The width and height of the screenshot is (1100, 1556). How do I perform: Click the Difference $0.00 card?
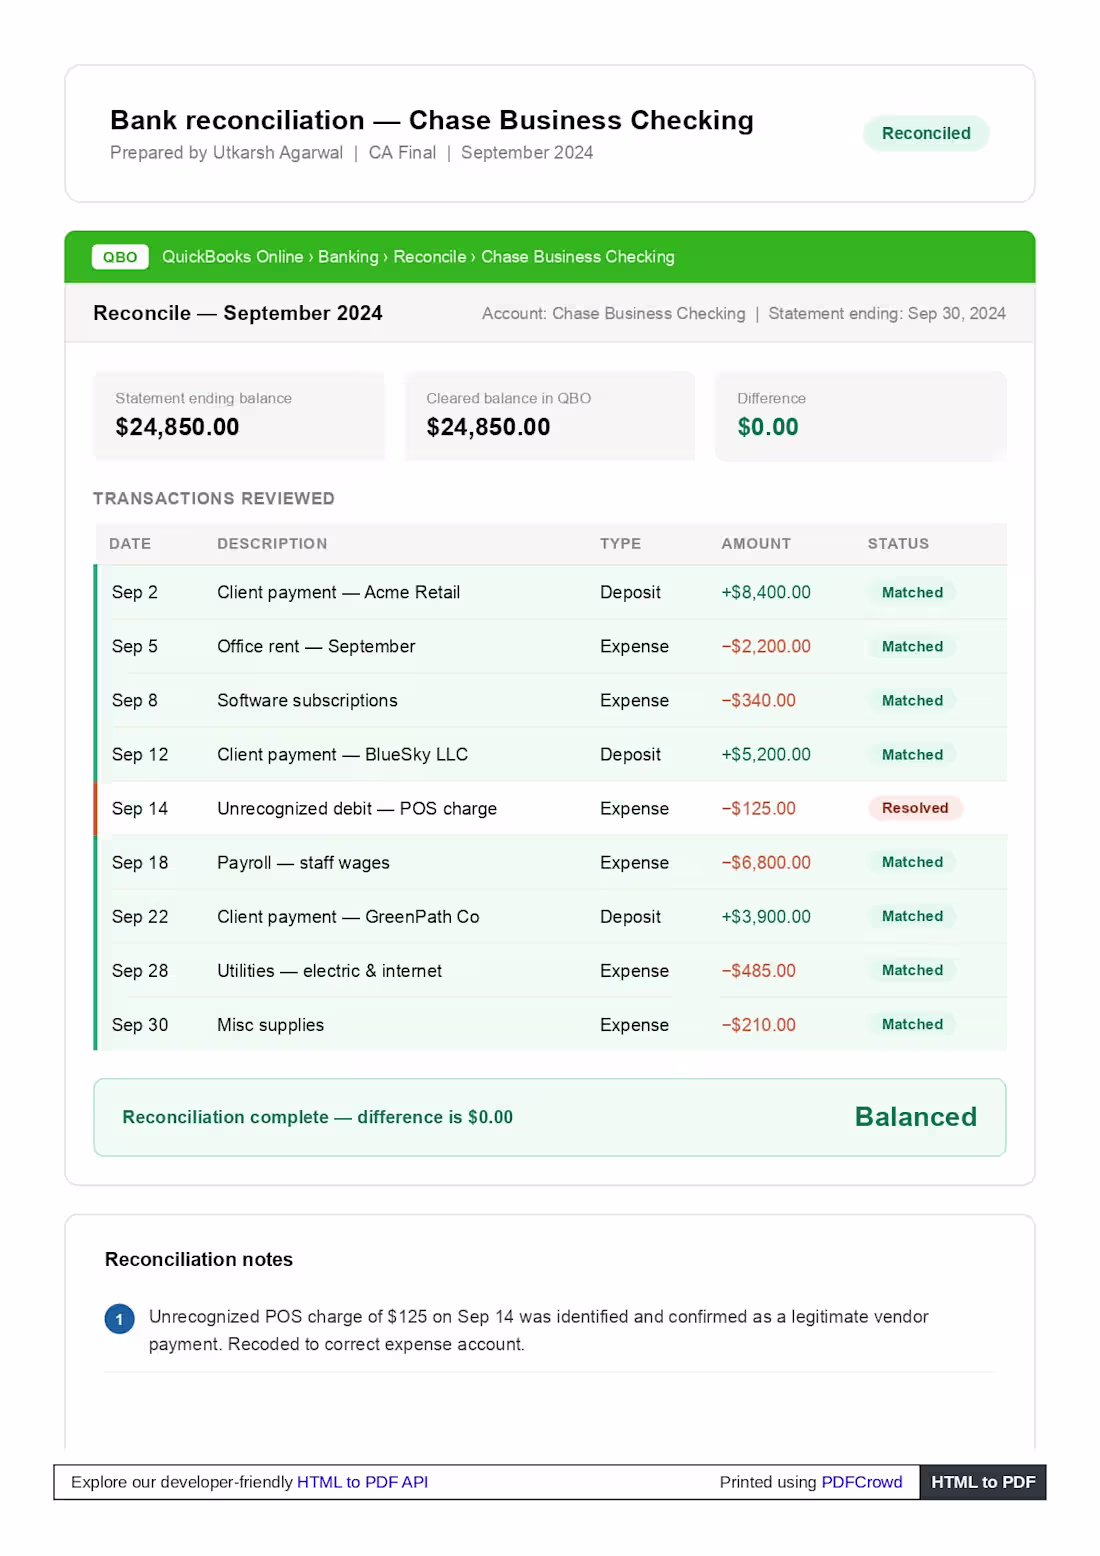(x=860, y=416)
